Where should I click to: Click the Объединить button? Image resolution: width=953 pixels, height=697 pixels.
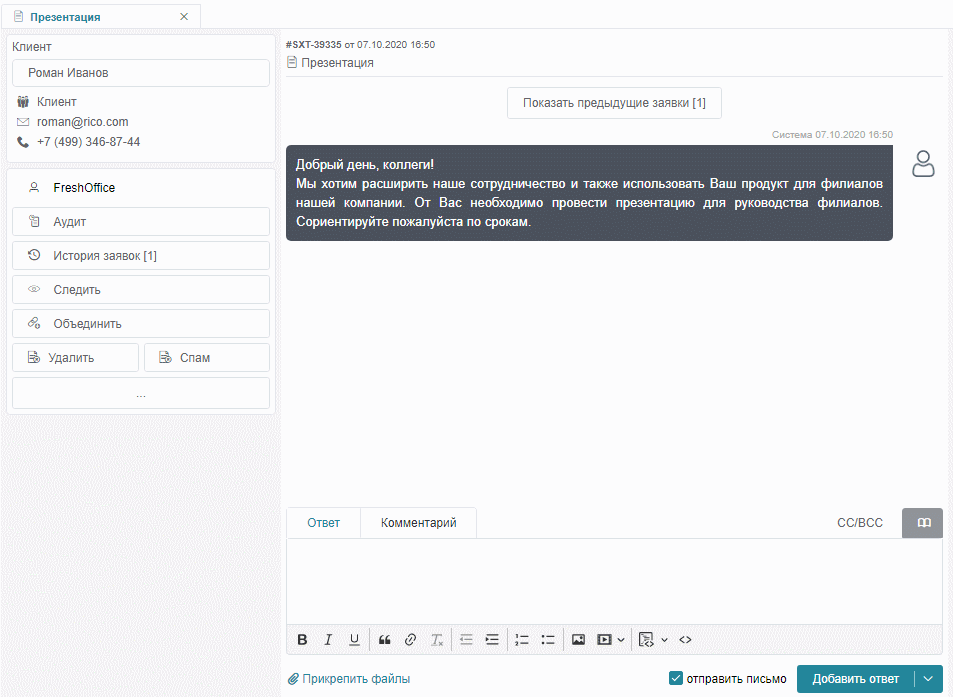point(141,324)
